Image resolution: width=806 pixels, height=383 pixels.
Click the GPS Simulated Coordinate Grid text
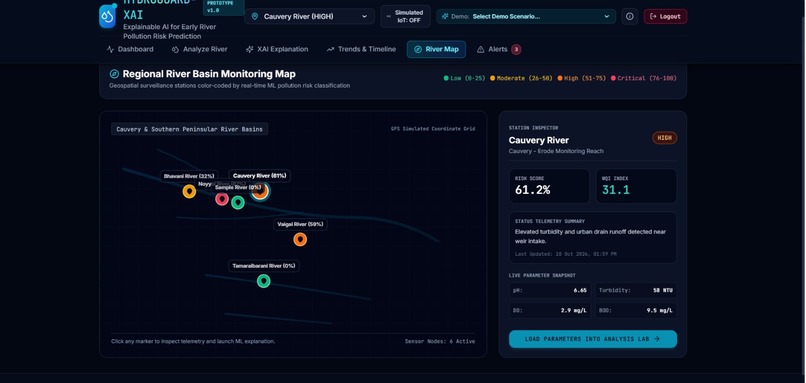(x=433, y=129)
